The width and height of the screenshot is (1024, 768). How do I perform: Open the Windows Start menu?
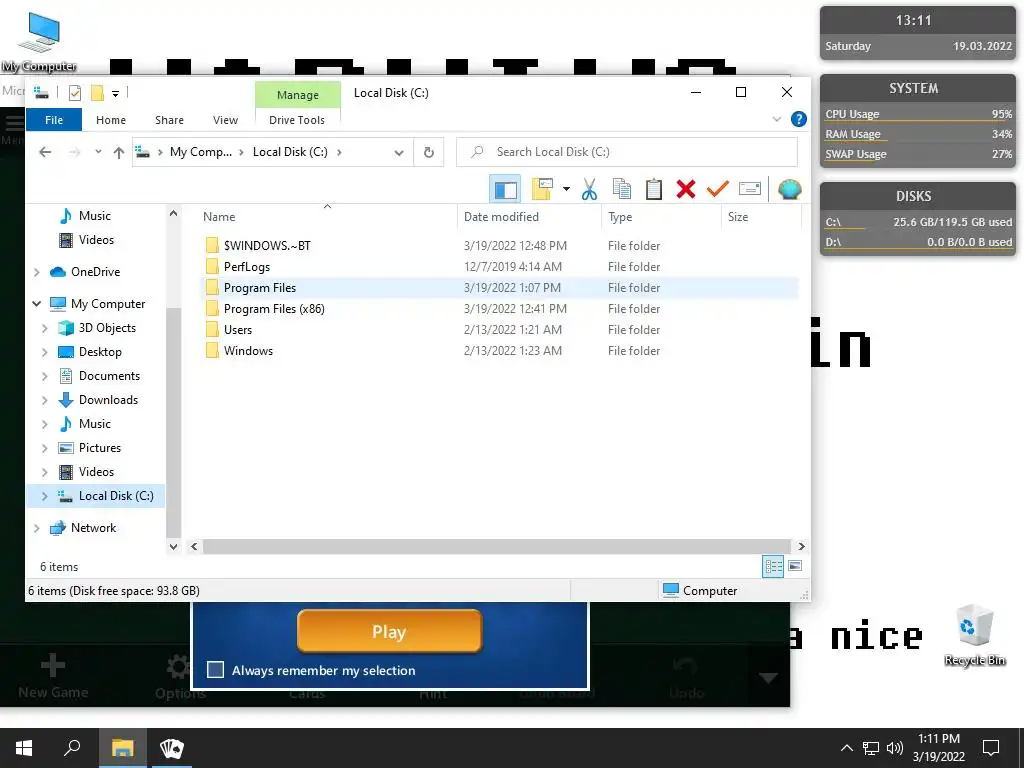click(24, 748)
